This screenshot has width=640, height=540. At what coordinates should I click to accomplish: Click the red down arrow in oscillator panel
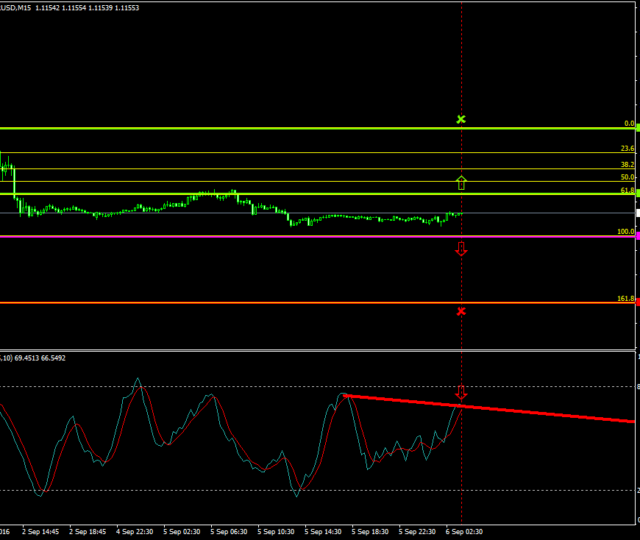pyautogui.click(x=461, y=393)
